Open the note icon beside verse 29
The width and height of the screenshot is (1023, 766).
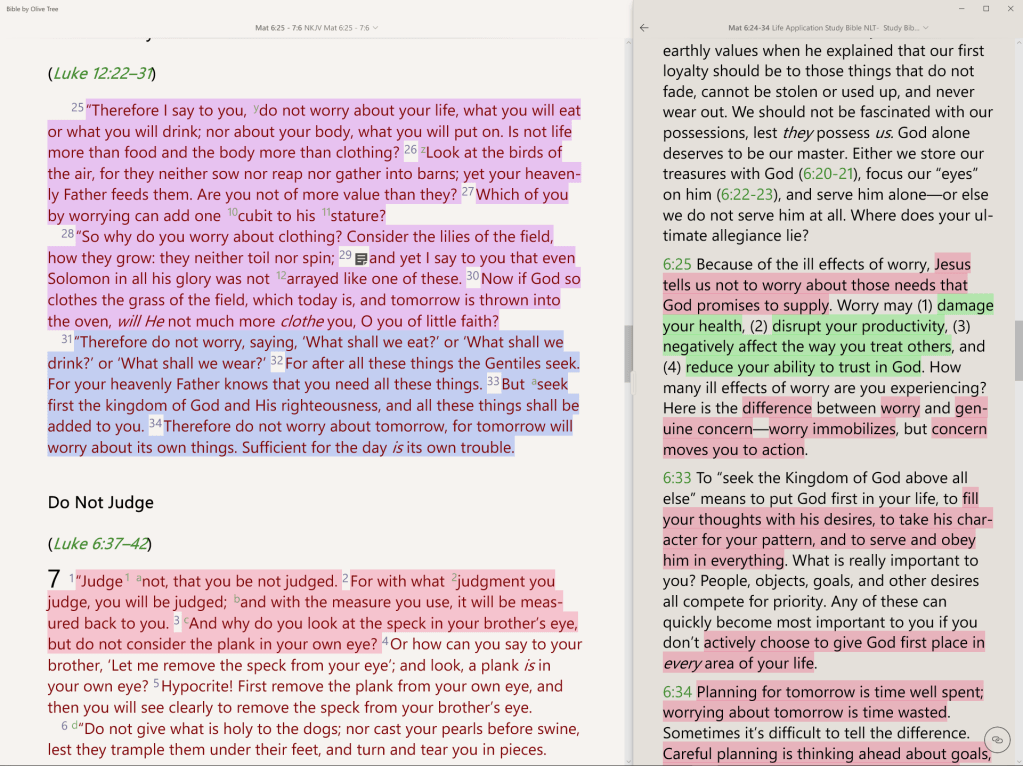tap(362, 259)
